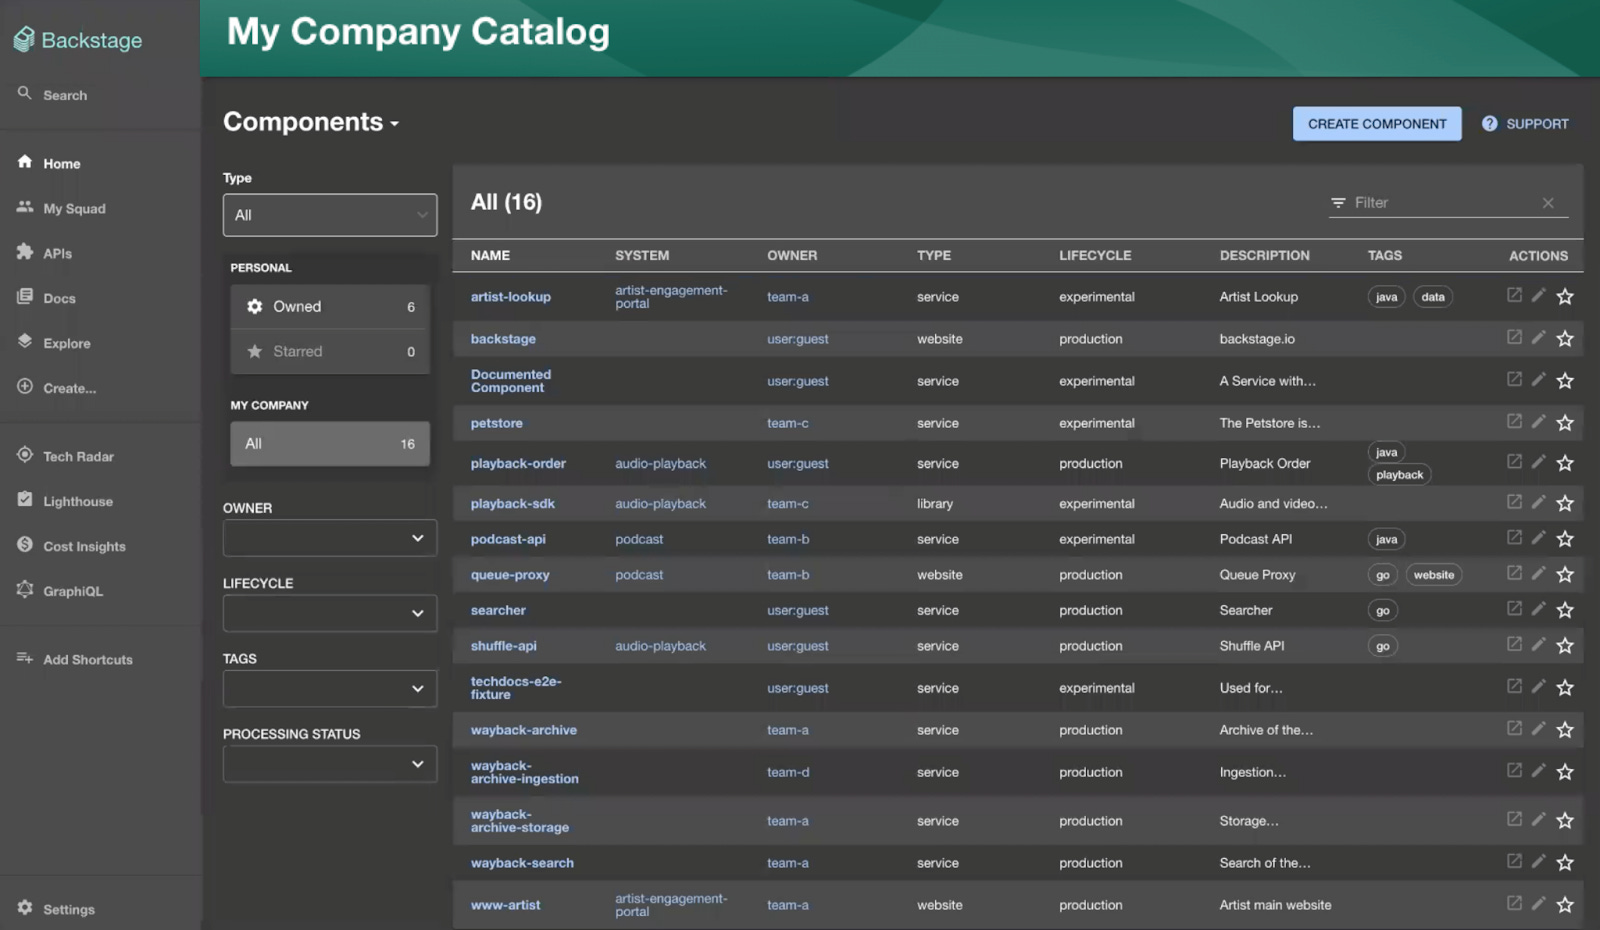Expand the Owner filter dropdown

coord(330,538)
